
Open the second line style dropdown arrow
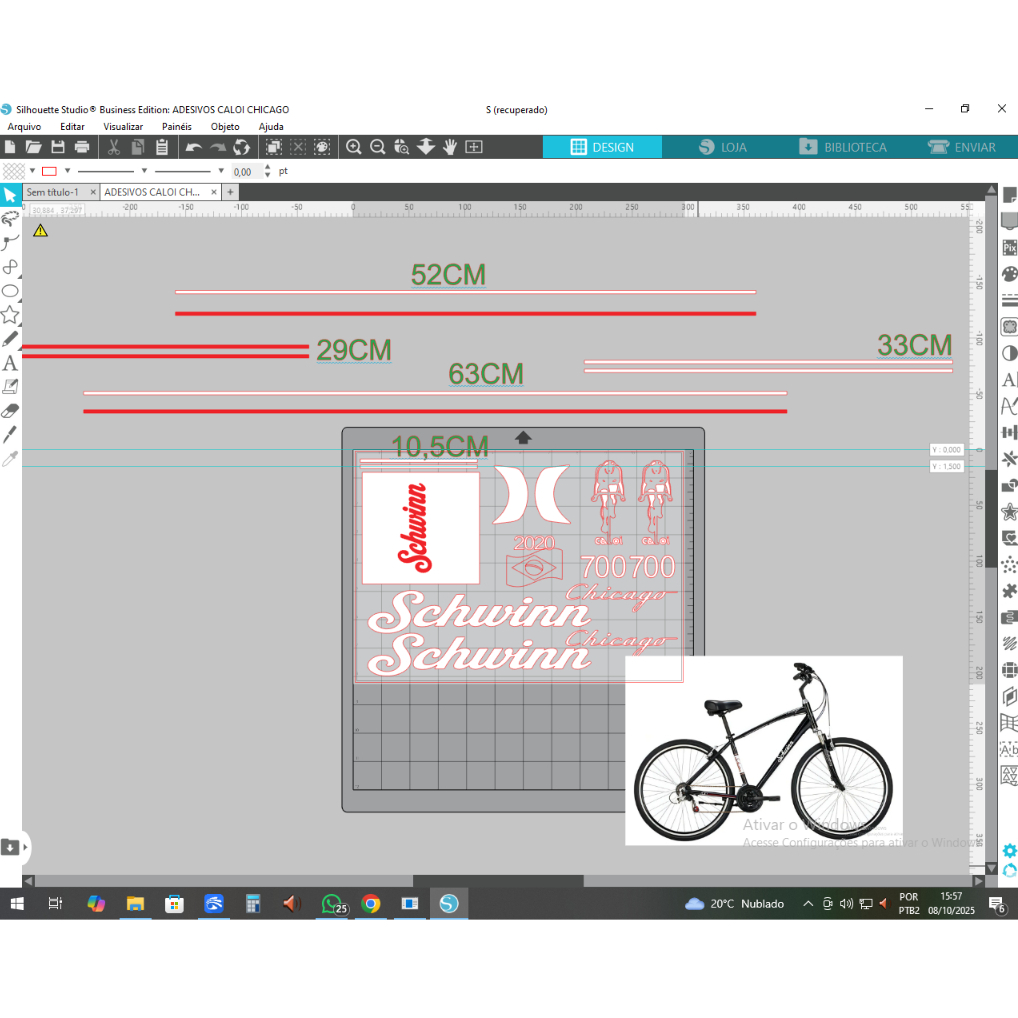[221, 171]
